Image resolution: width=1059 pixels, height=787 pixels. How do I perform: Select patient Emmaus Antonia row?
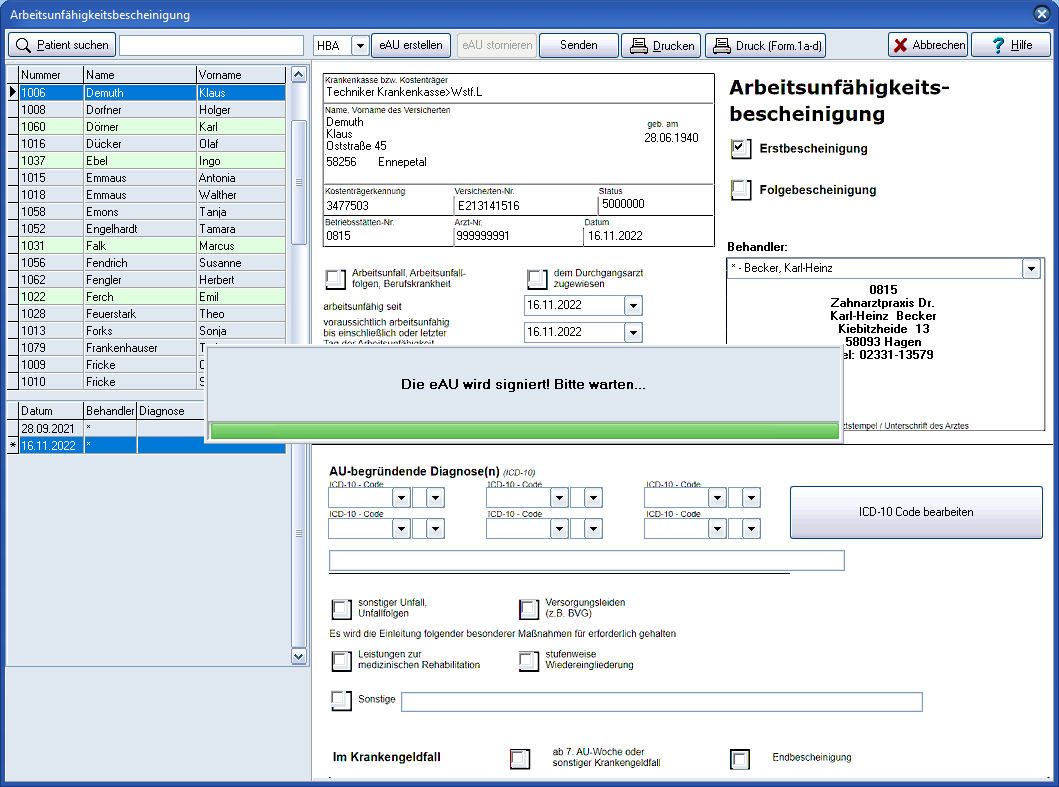(152, 178)
